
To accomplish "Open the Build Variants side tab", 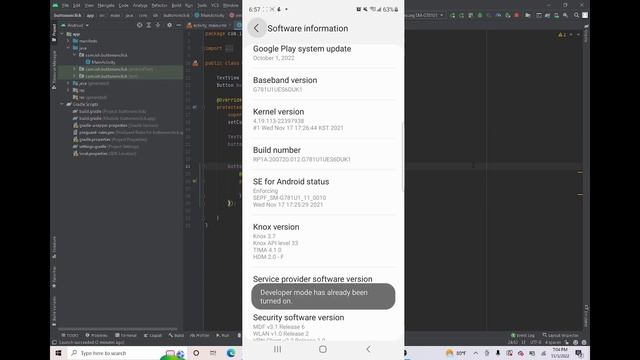I will (54, 311).
